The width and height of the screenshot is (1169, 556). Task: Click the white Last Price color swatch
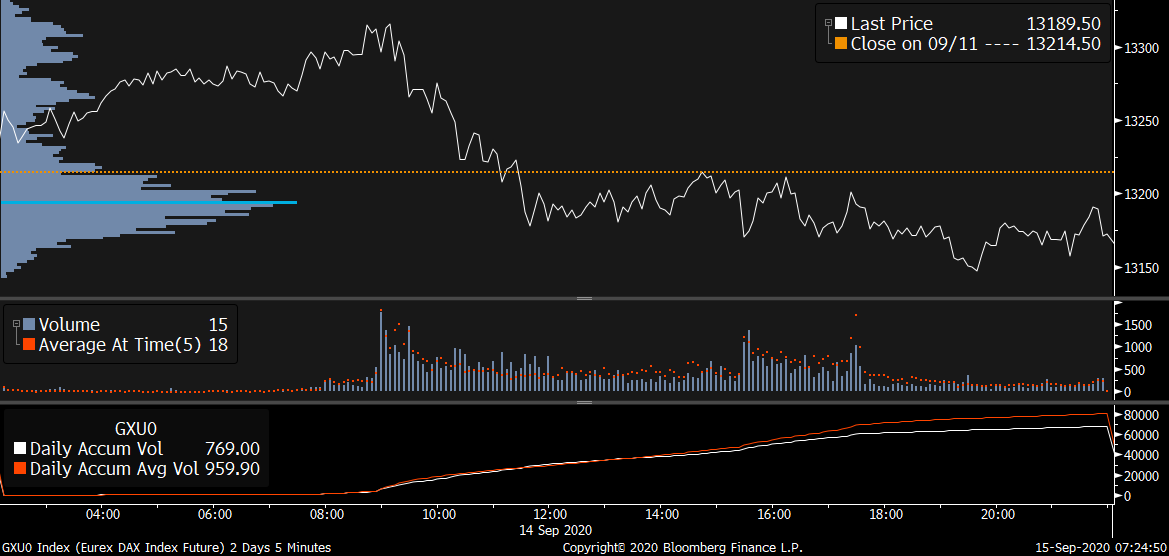coord(840,25)
